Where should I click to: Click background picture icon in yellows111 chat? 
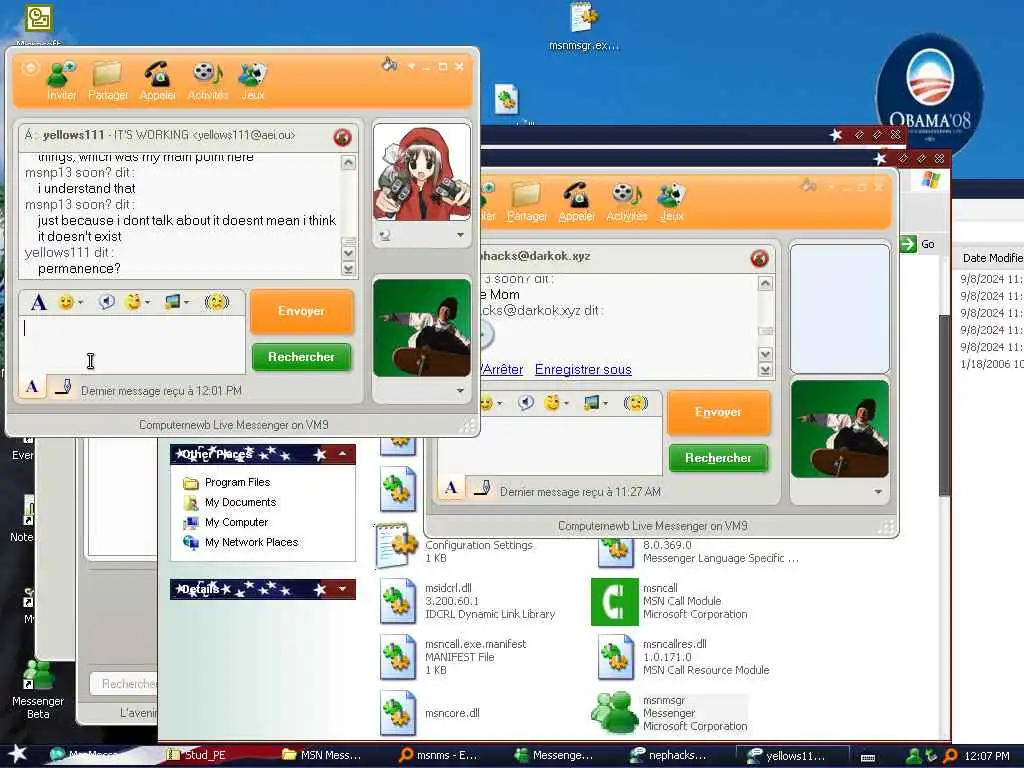172,302
